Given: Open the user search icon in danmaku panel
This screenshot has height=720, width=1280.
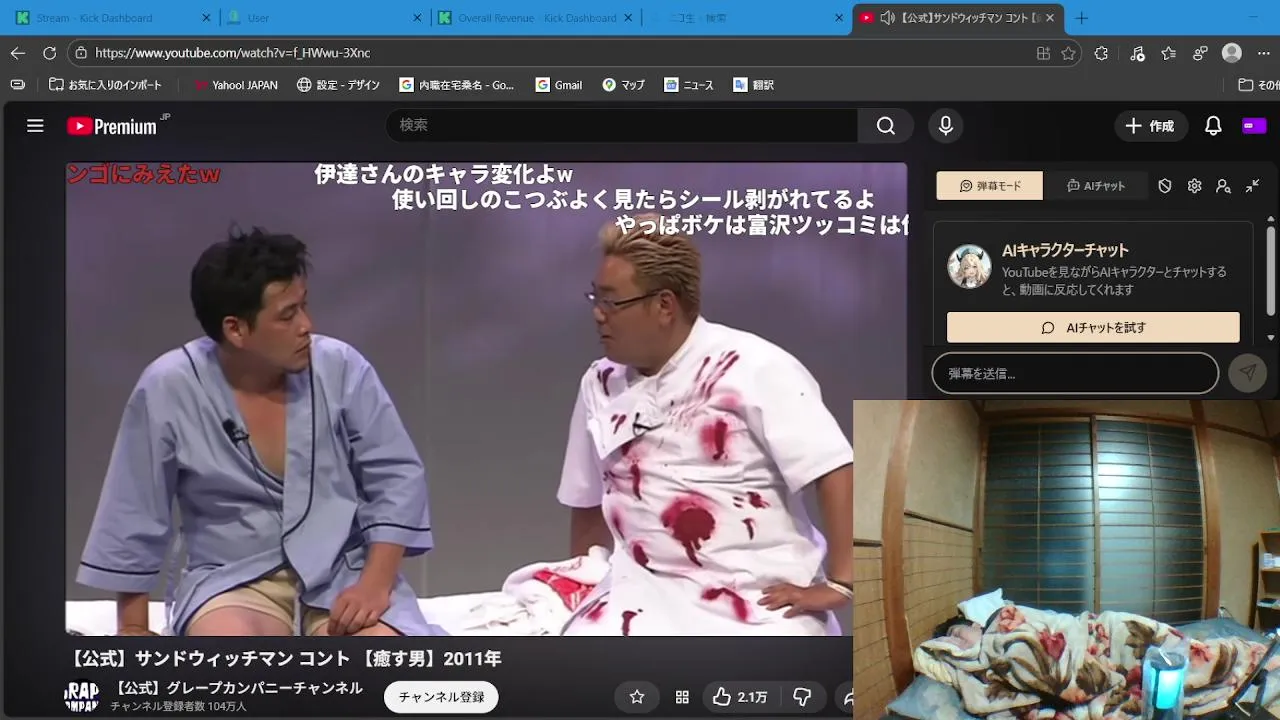Looking at the screenshot, I should (1223, 186).
